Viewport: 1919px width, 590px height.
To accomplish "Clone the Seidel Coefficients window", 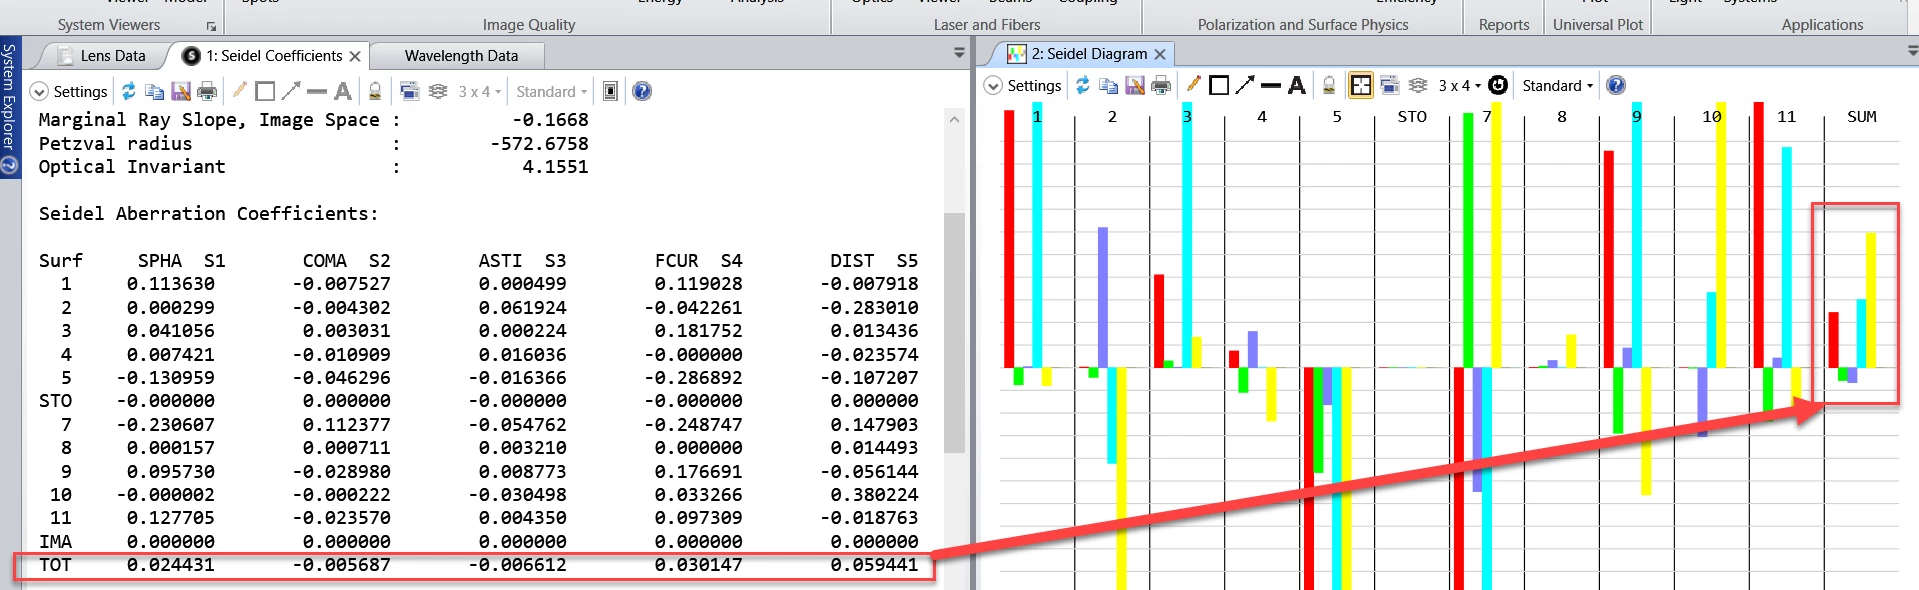I will click(409, 91).
